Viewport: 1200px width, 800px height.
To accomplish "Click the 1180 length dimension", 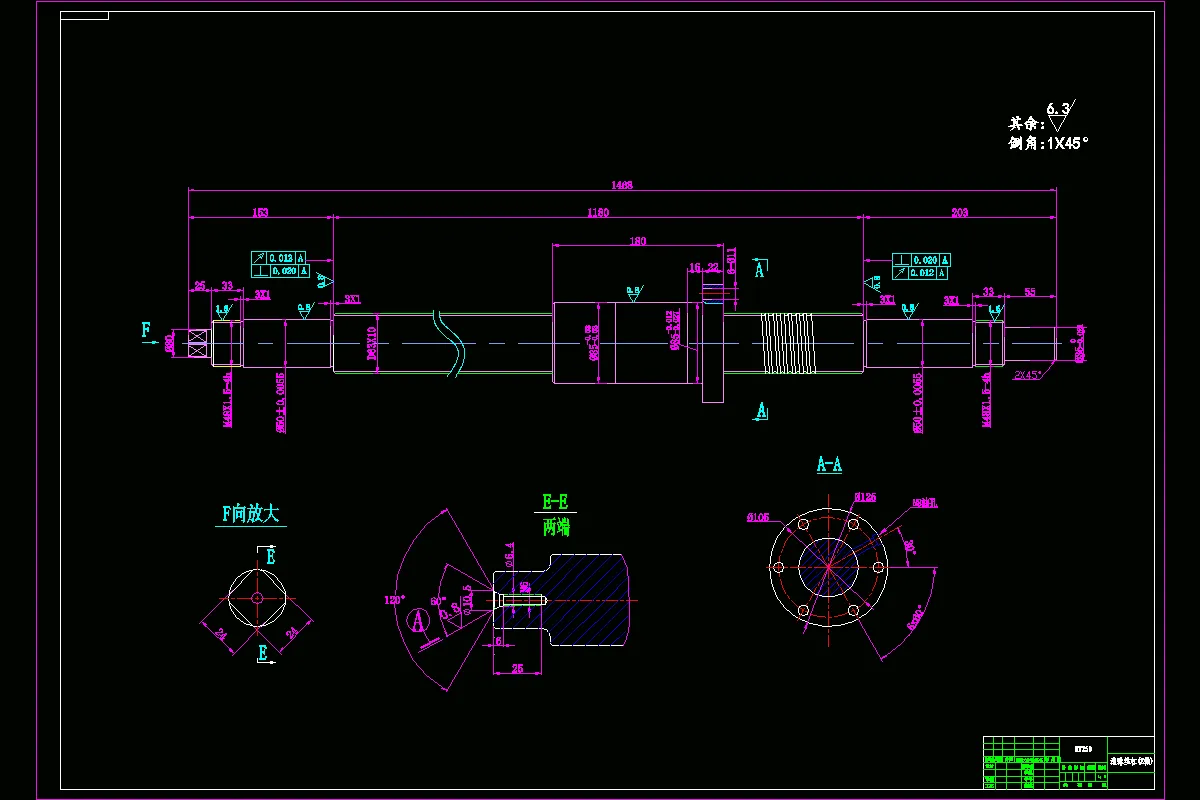I will point(598,212).
